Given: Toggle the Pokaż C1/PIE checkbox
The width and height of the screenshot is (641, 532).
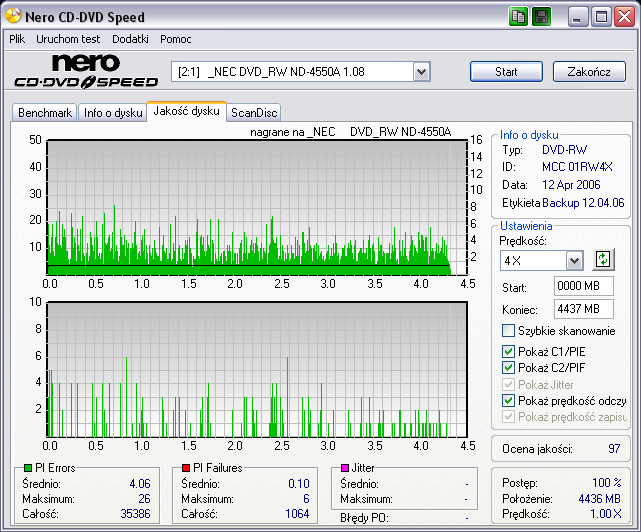Looking at the screenshot, I should point(508,351).
